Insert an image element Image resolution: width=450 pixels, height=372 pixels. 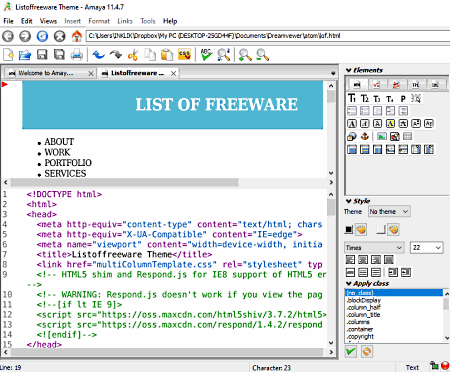pos(382,136)
